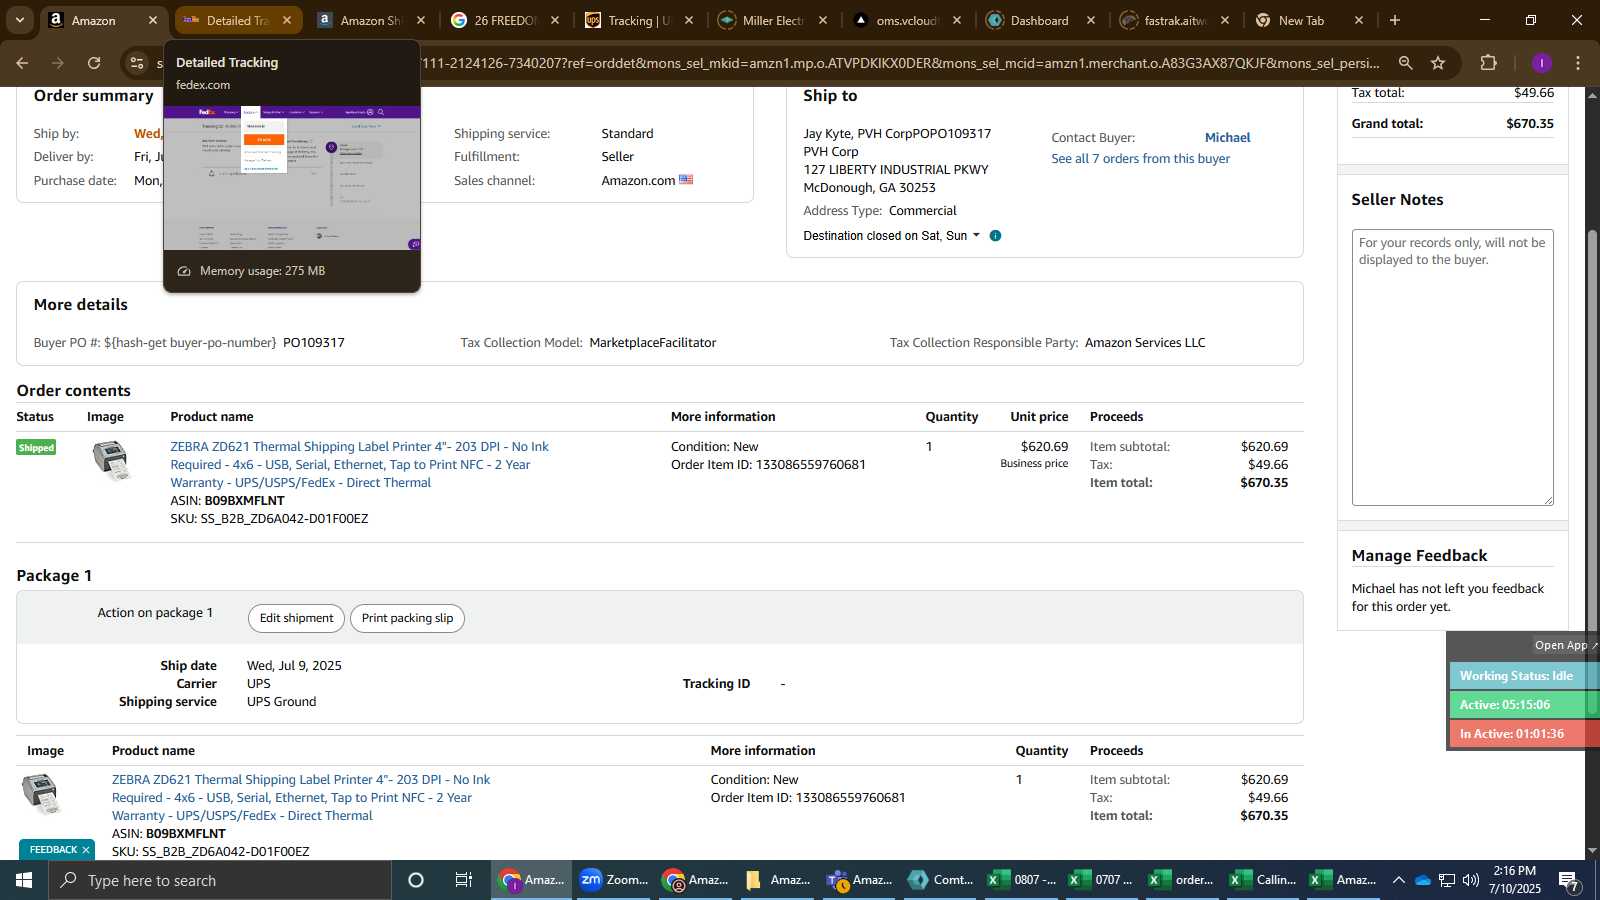Click the Michael contact buyer link

[x=1227, y=138]
